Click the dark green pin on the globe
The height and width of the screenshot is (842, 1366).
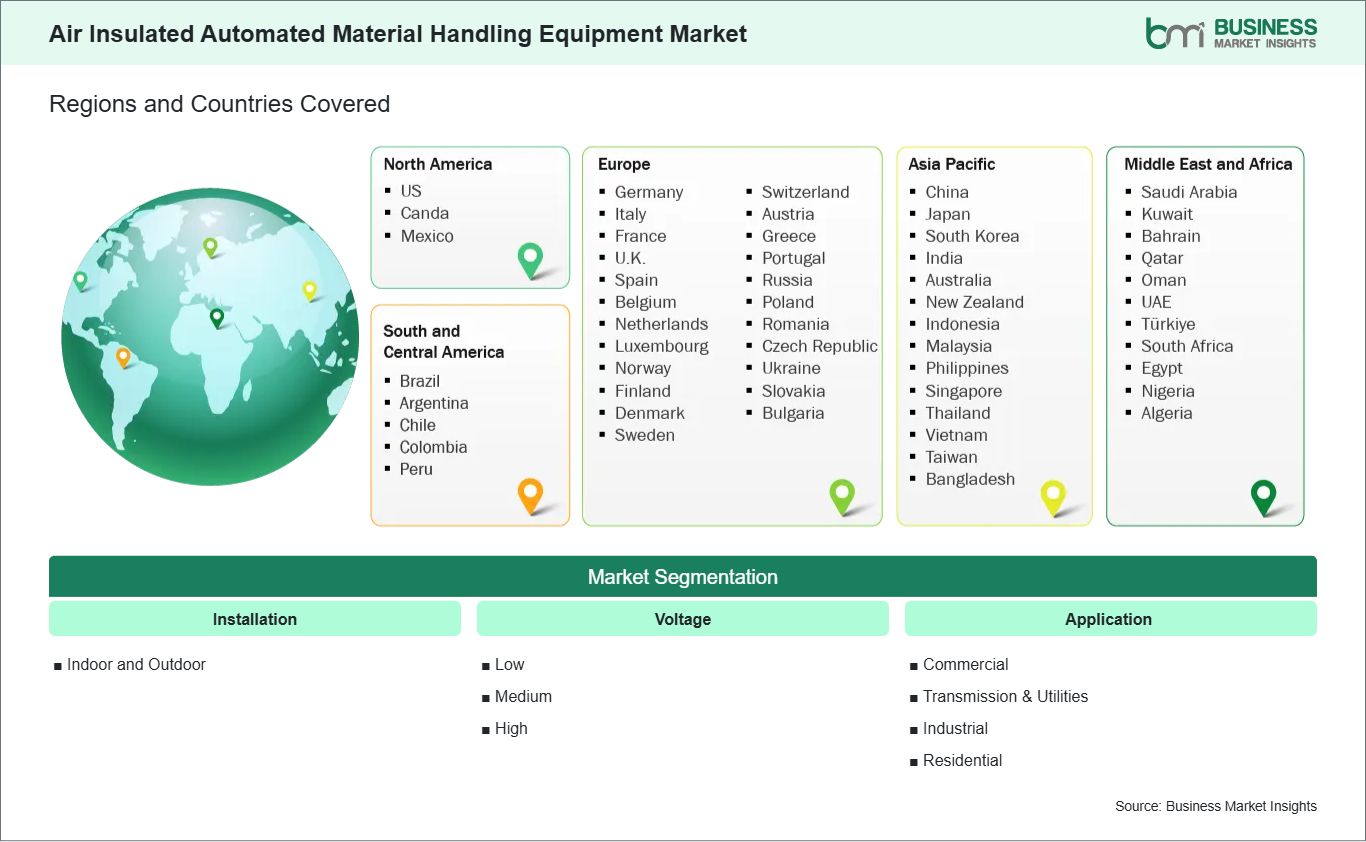[x=216, y=318]
